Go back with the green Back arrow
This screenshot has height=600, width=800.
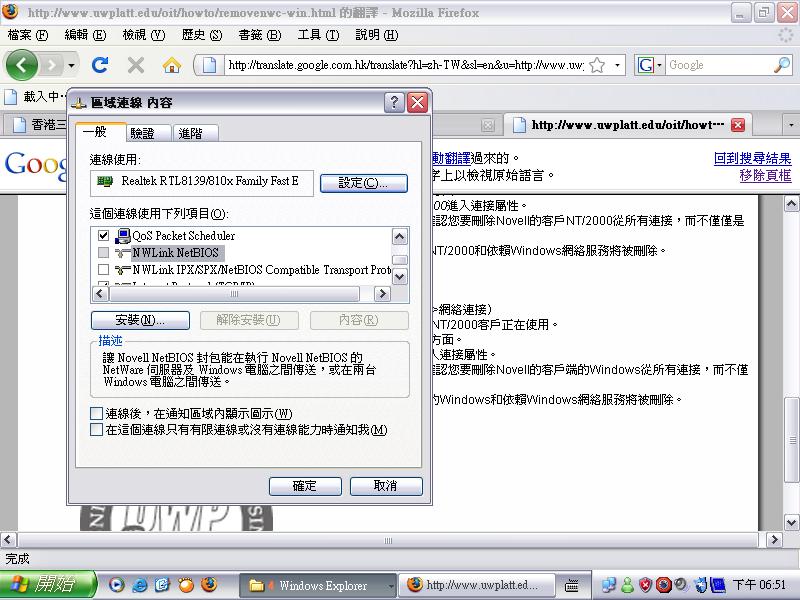21,65
